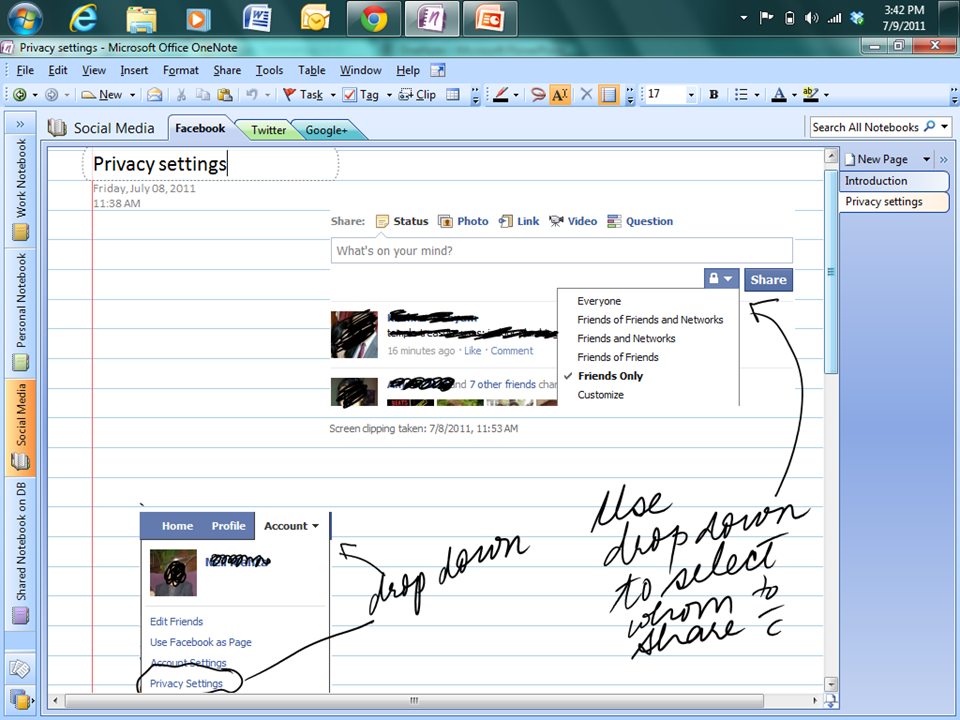
Task: Open Internet Explorer from the taskbar
Action: tap(82, 18)
